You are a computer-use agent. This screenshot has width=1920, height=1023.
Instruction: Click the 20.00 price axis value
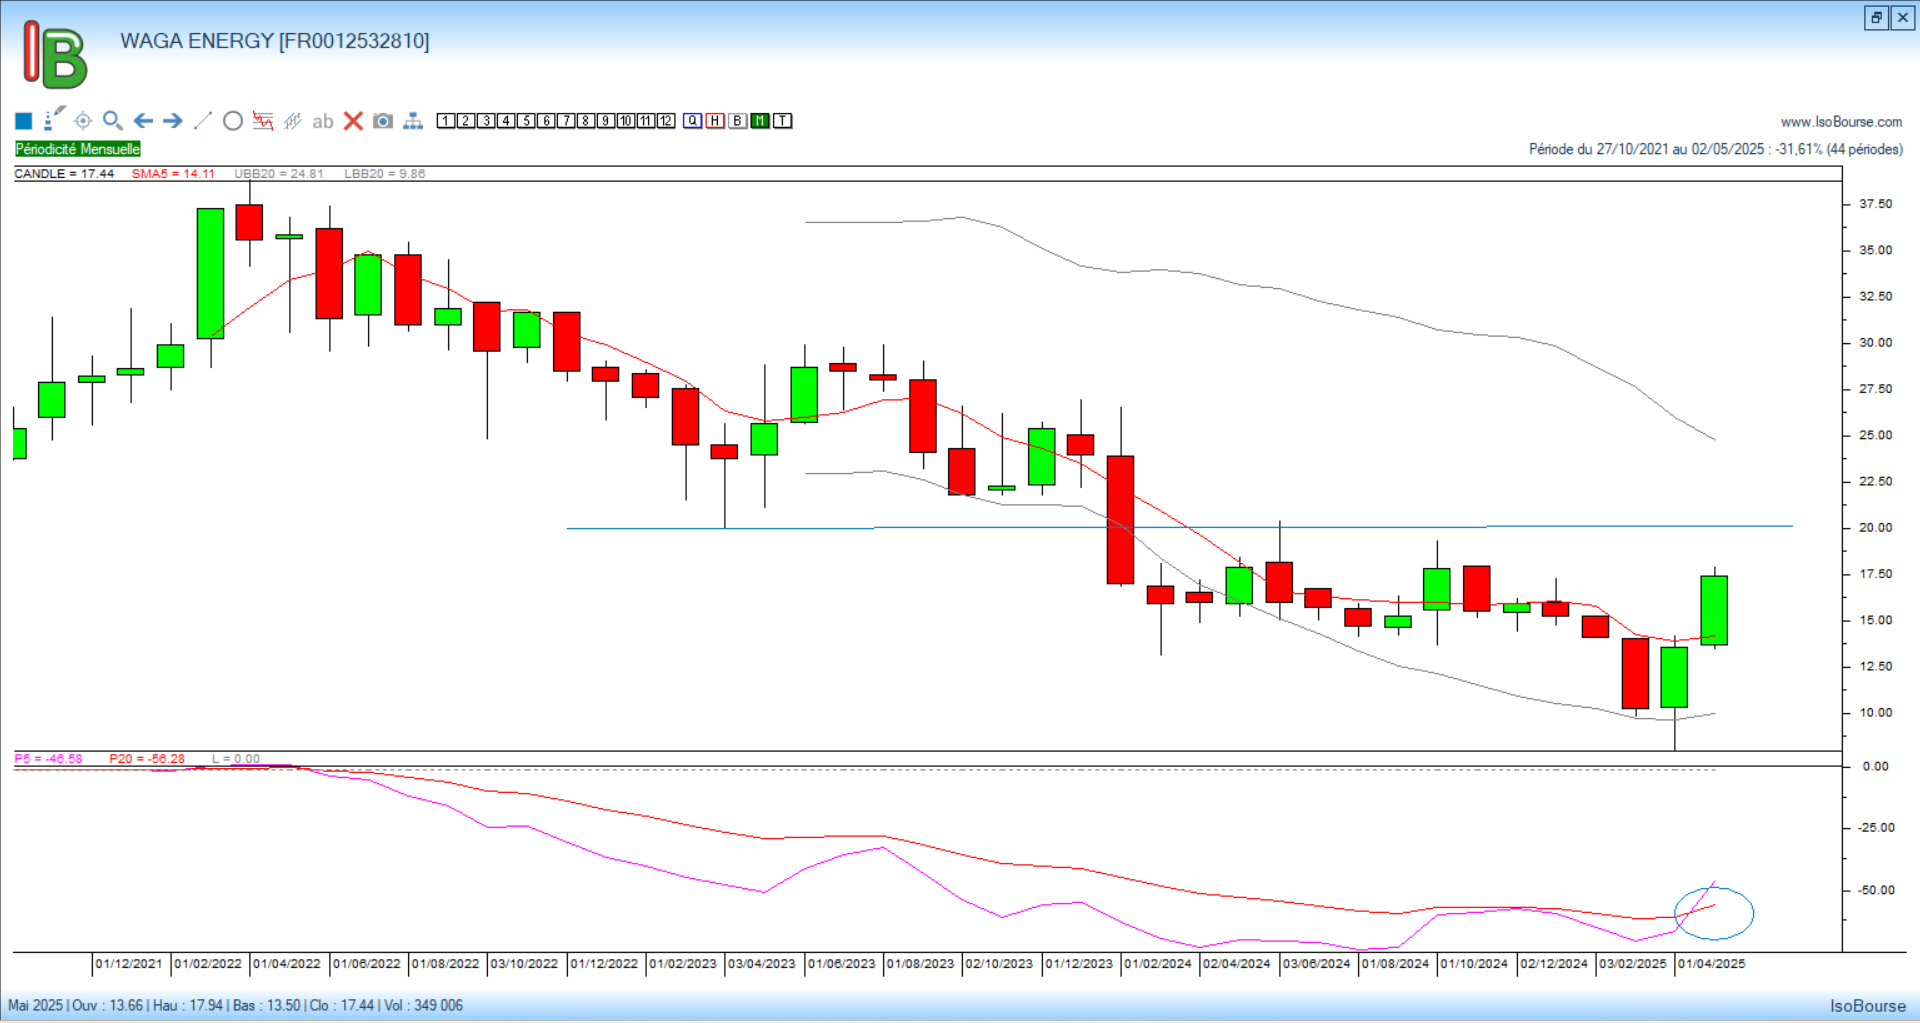click(1875, 528)
